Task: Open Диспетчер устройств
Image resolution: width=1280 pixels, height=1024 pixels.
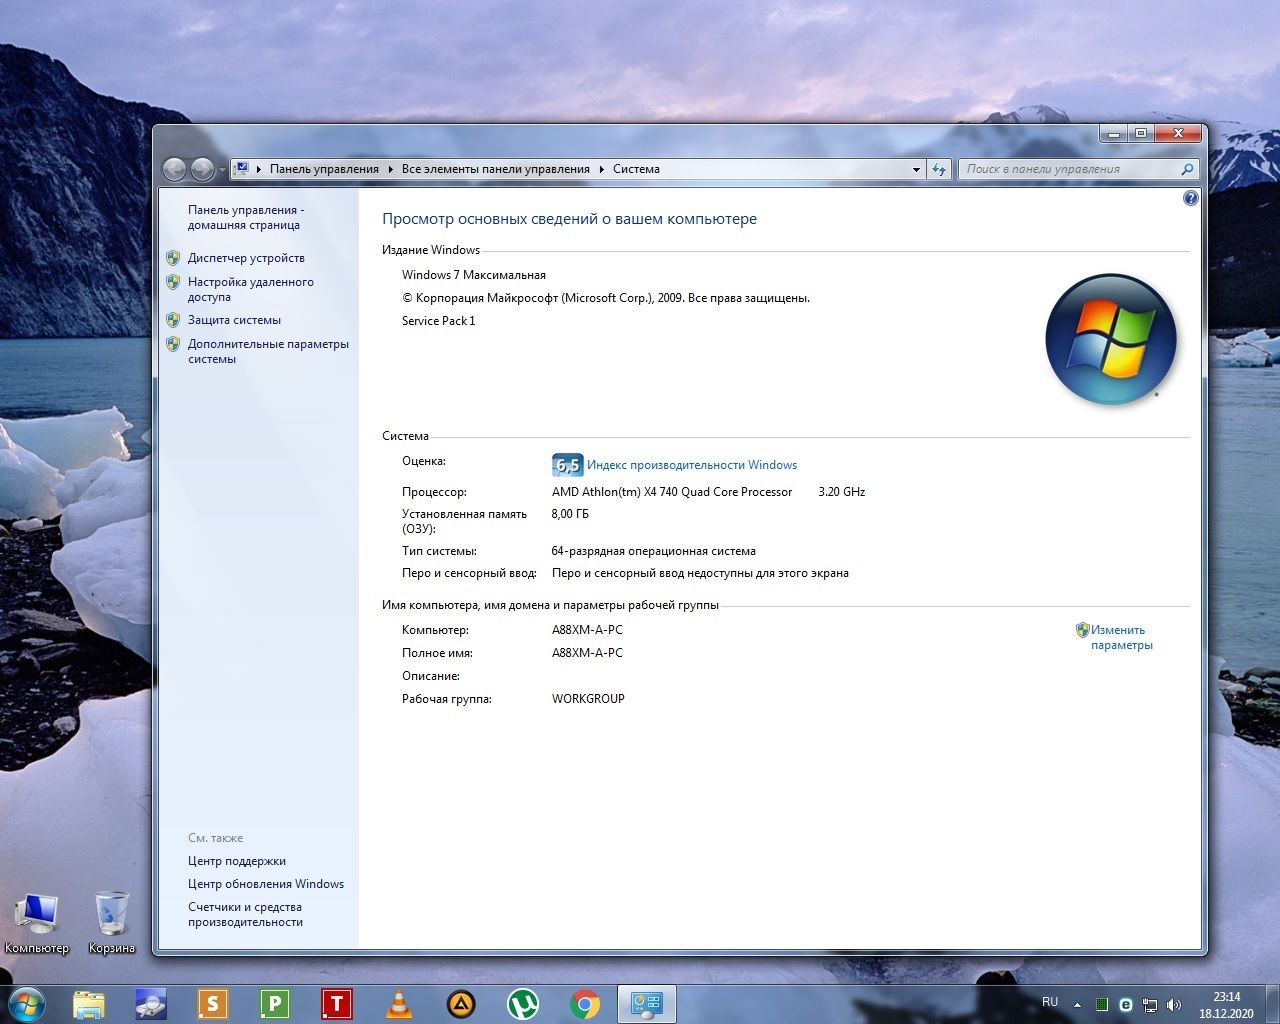Action: (246, 258)
